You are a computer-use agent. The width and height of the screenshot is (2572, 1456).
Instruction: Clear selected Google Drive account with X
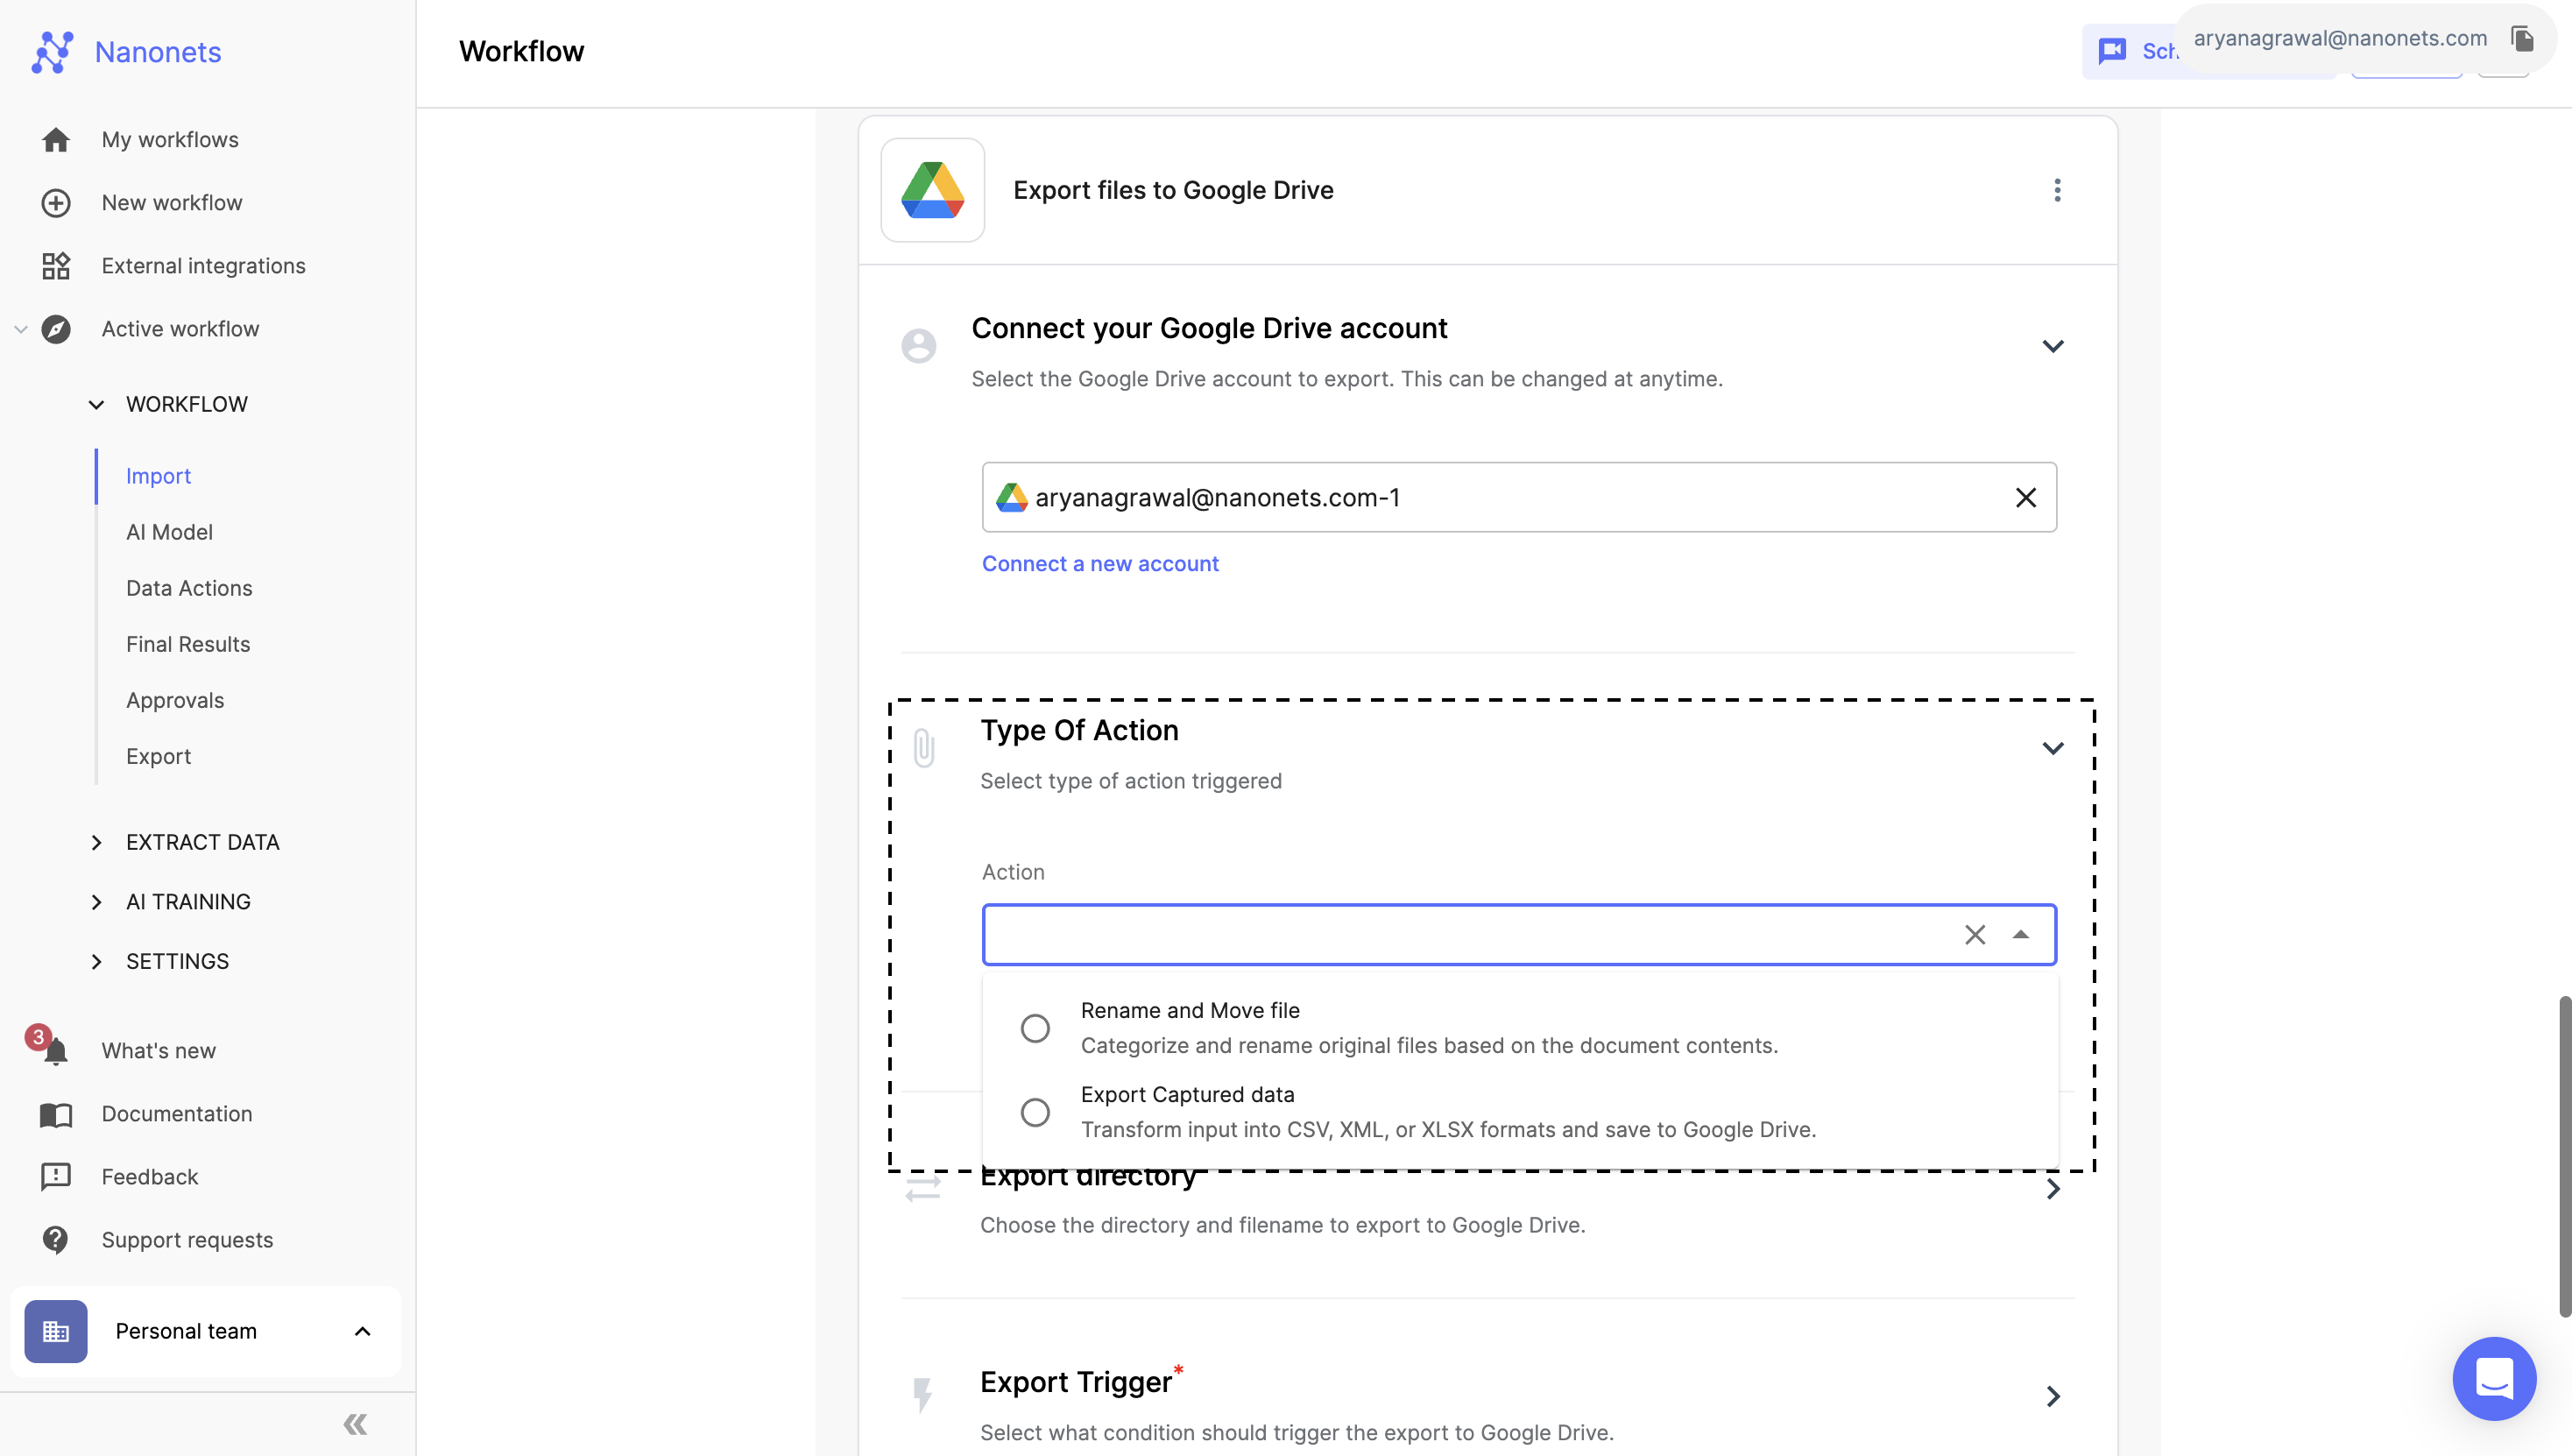click(x=2026, y=498)
